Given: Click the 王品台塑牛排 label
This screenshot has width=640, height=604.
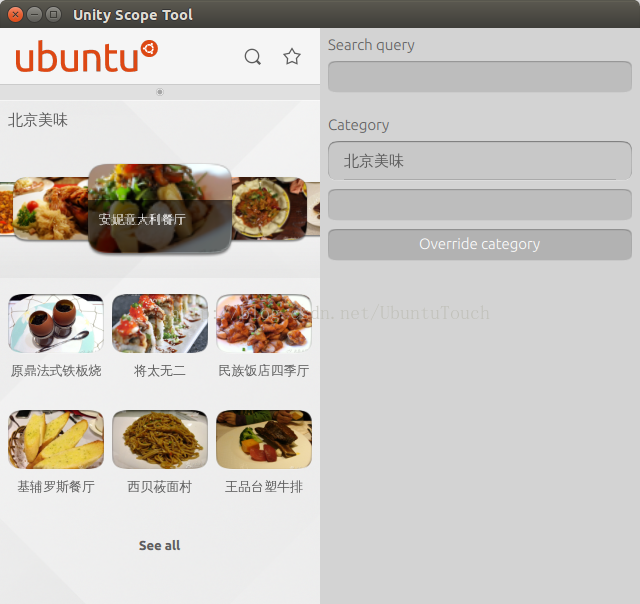Looking at the screenshot, I should (264, 486).
